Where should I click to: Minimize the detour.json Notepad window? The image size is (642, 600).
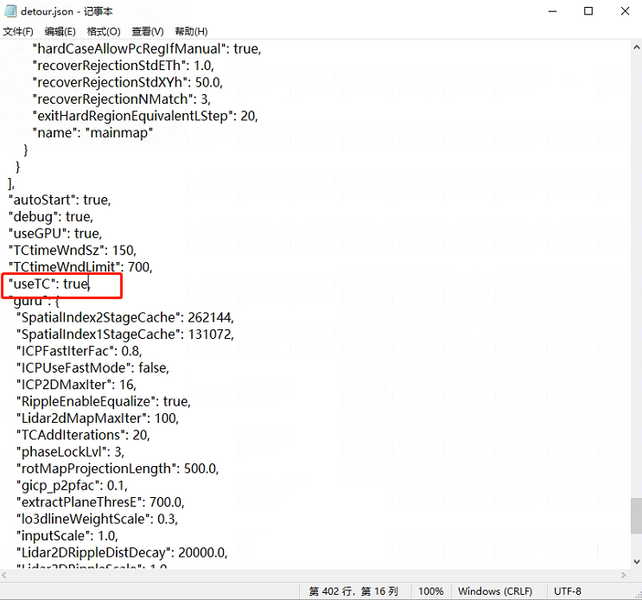pos(550,11)
